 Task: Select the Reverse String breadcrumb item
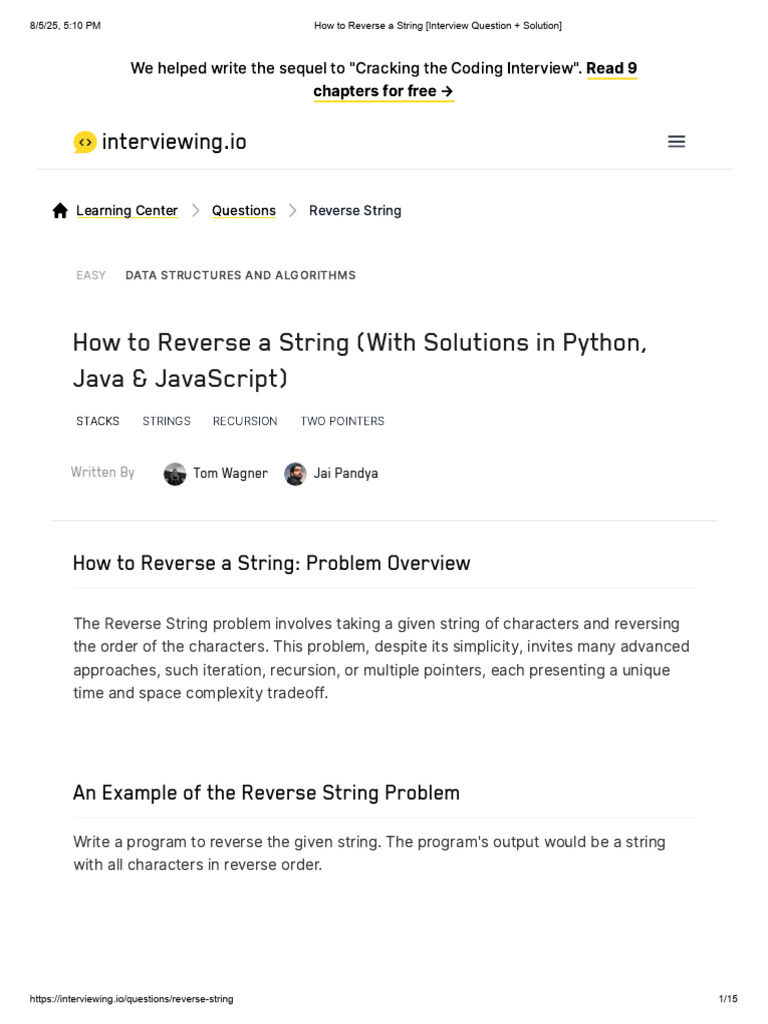pos(355,211)
